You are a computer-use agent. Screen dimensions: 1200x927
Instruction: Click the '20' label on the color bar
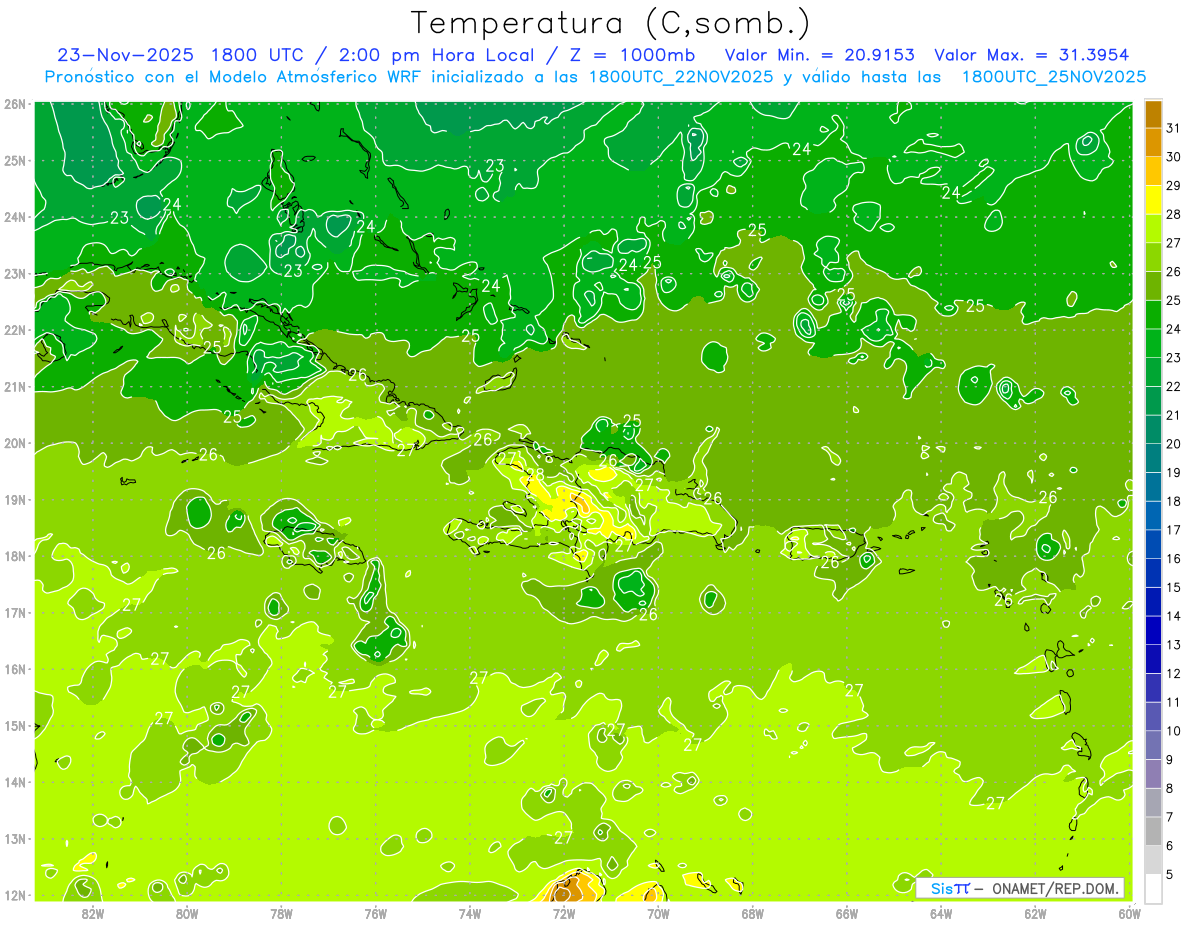pyautogui.click(x=1173, y=444)
